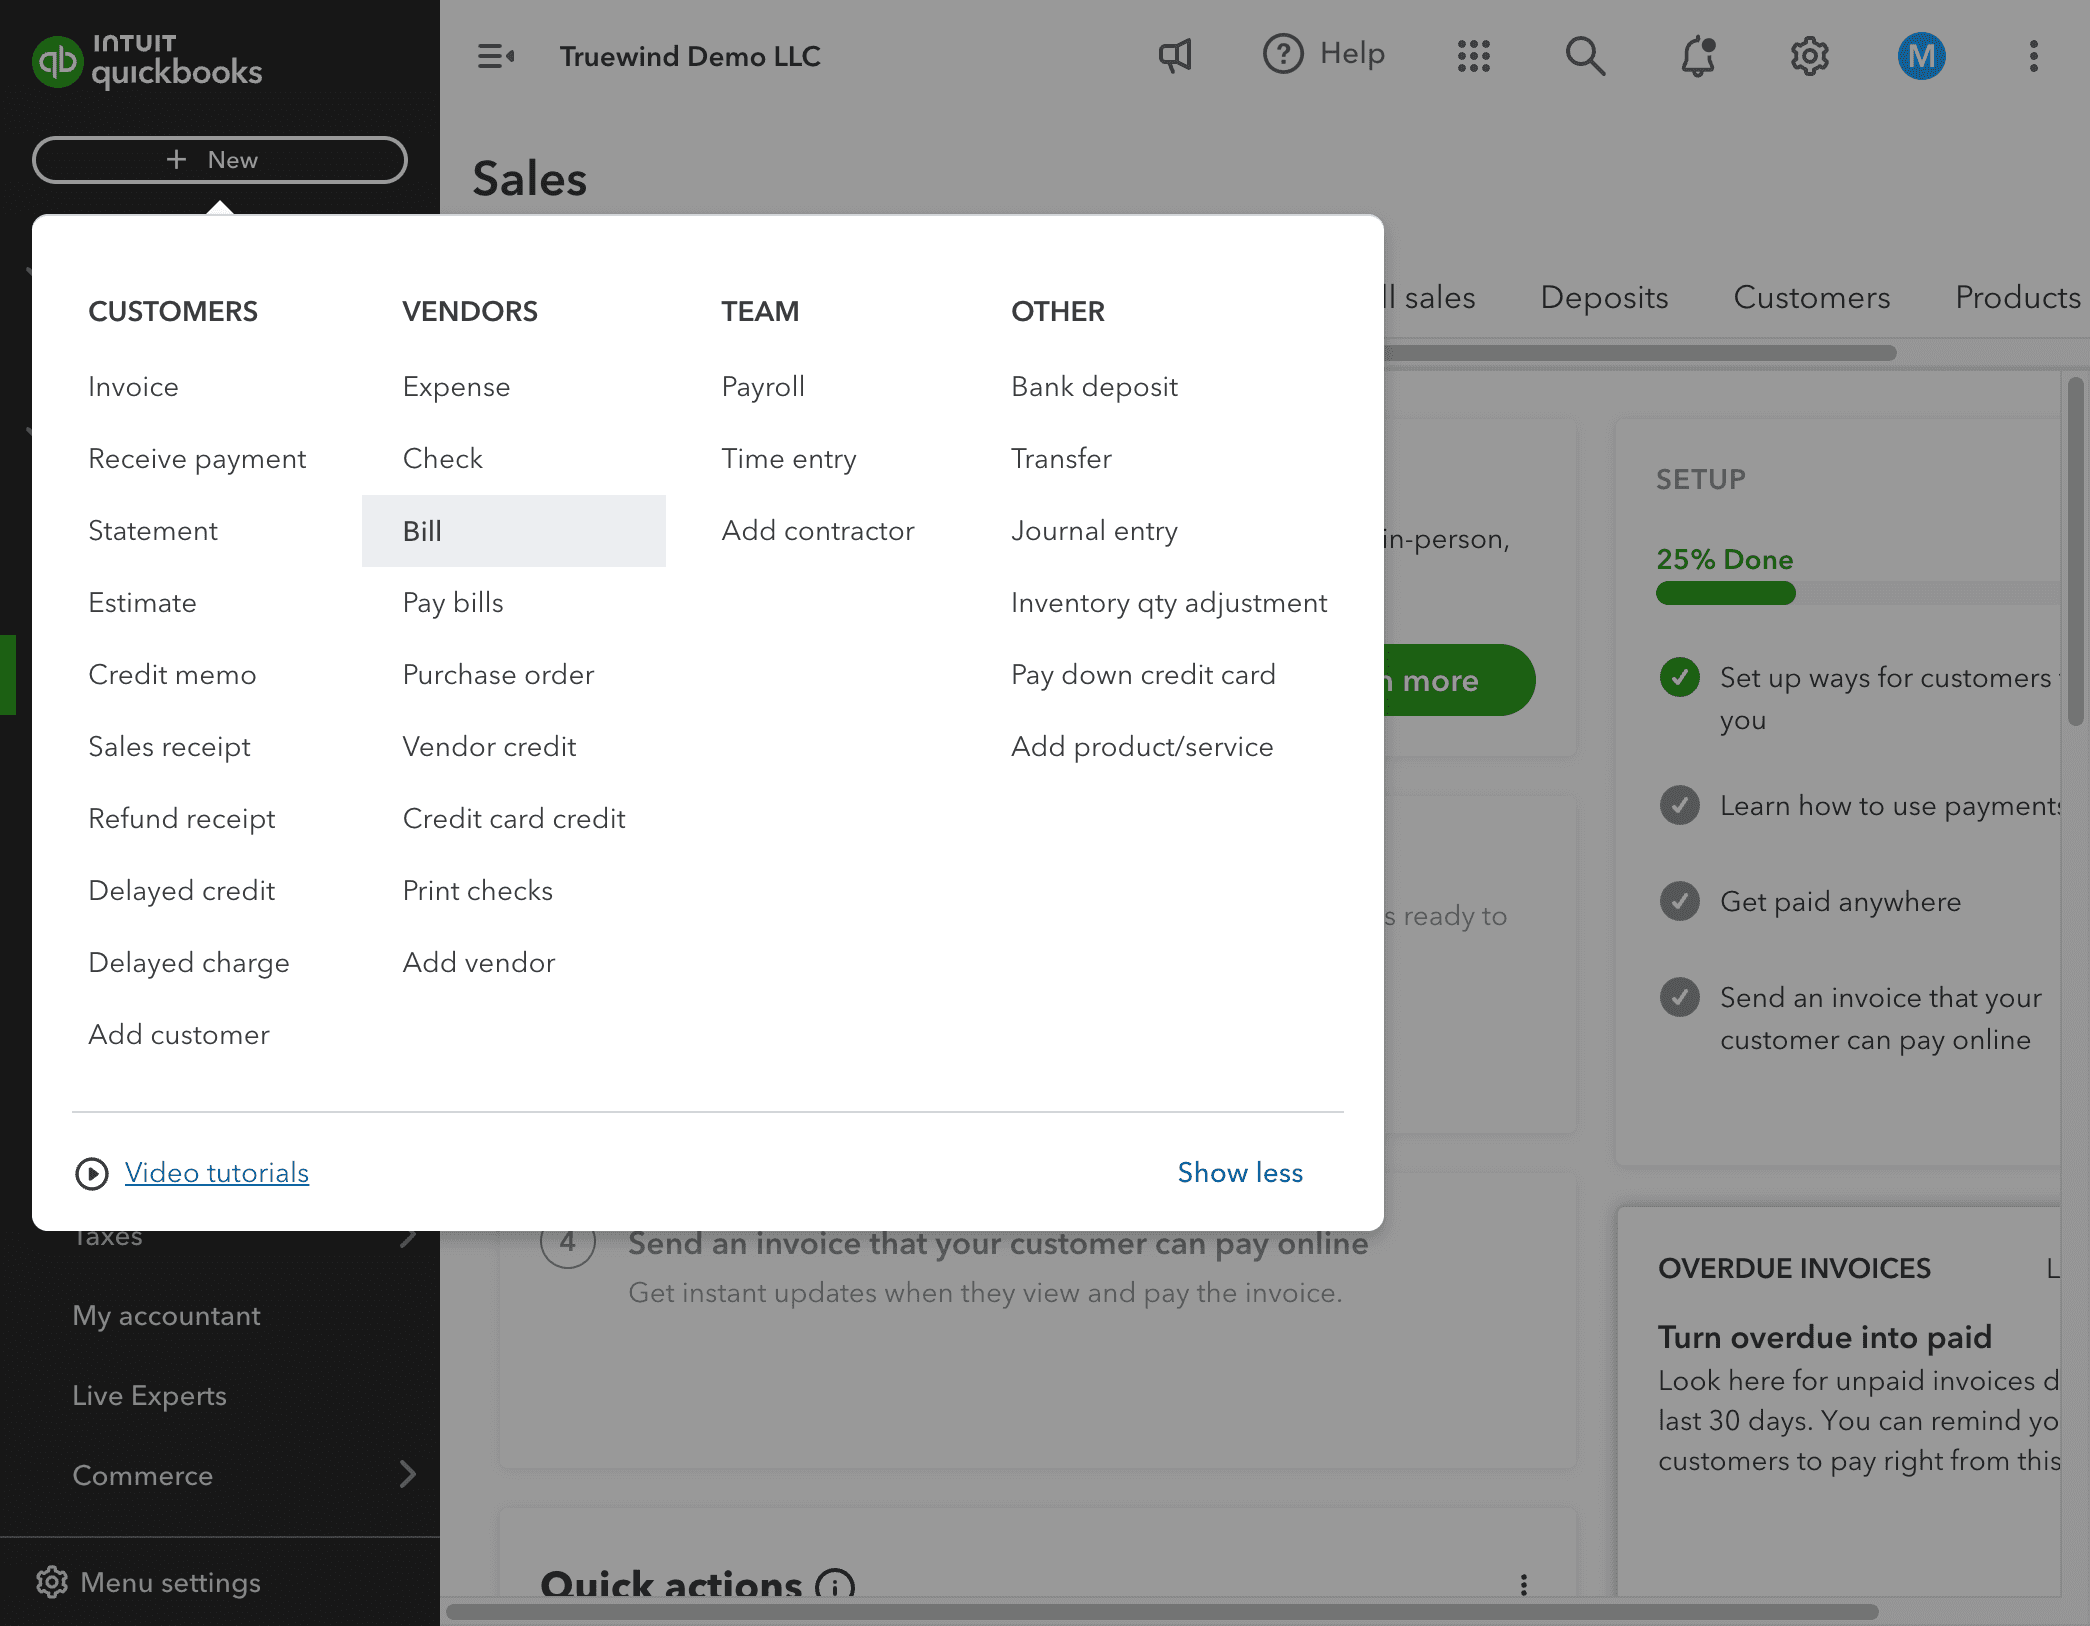2090x1626 pixels.
Task: Open the three-dot overflow menu top right
Action: (x=2033, y=56)
